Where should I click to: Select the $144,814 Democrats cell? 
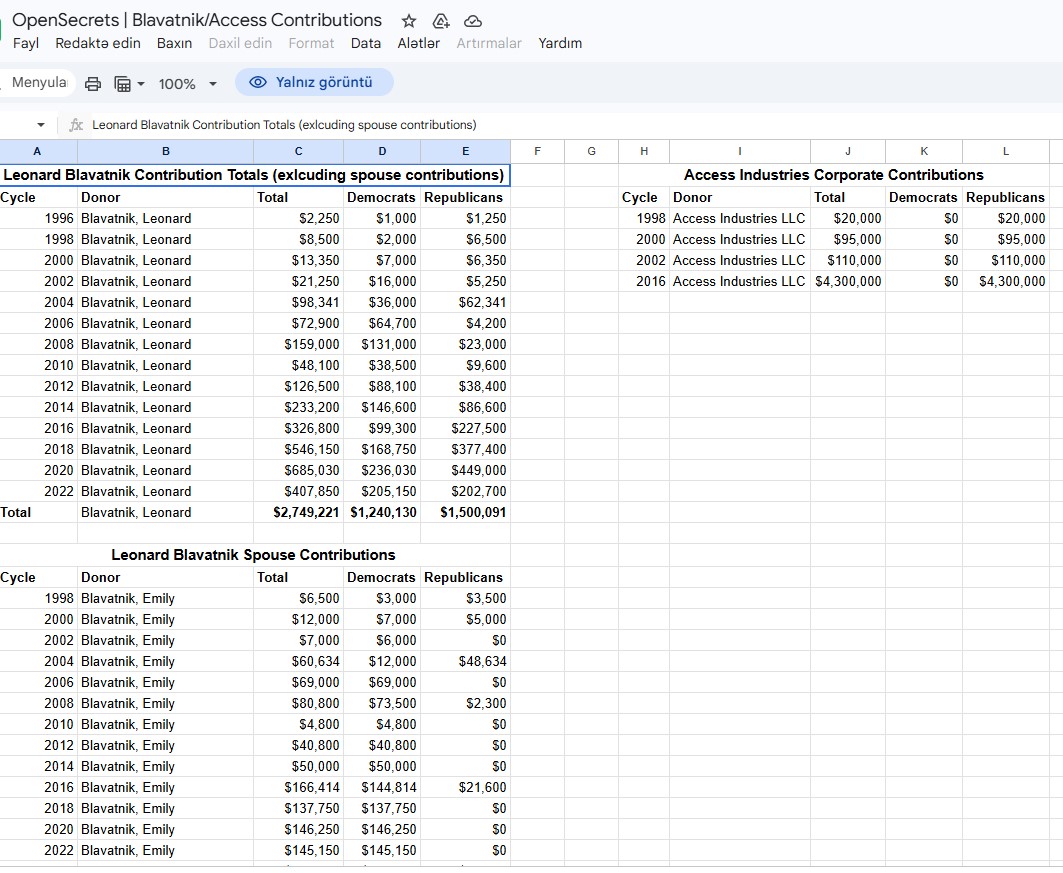point(382,788)
